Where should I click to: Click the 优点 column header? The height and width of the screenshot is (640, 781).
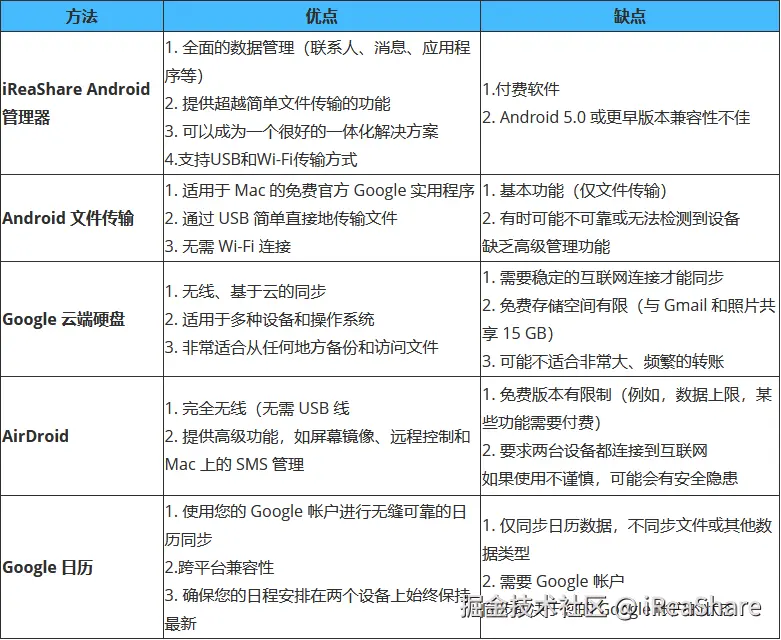pos(322,16)
